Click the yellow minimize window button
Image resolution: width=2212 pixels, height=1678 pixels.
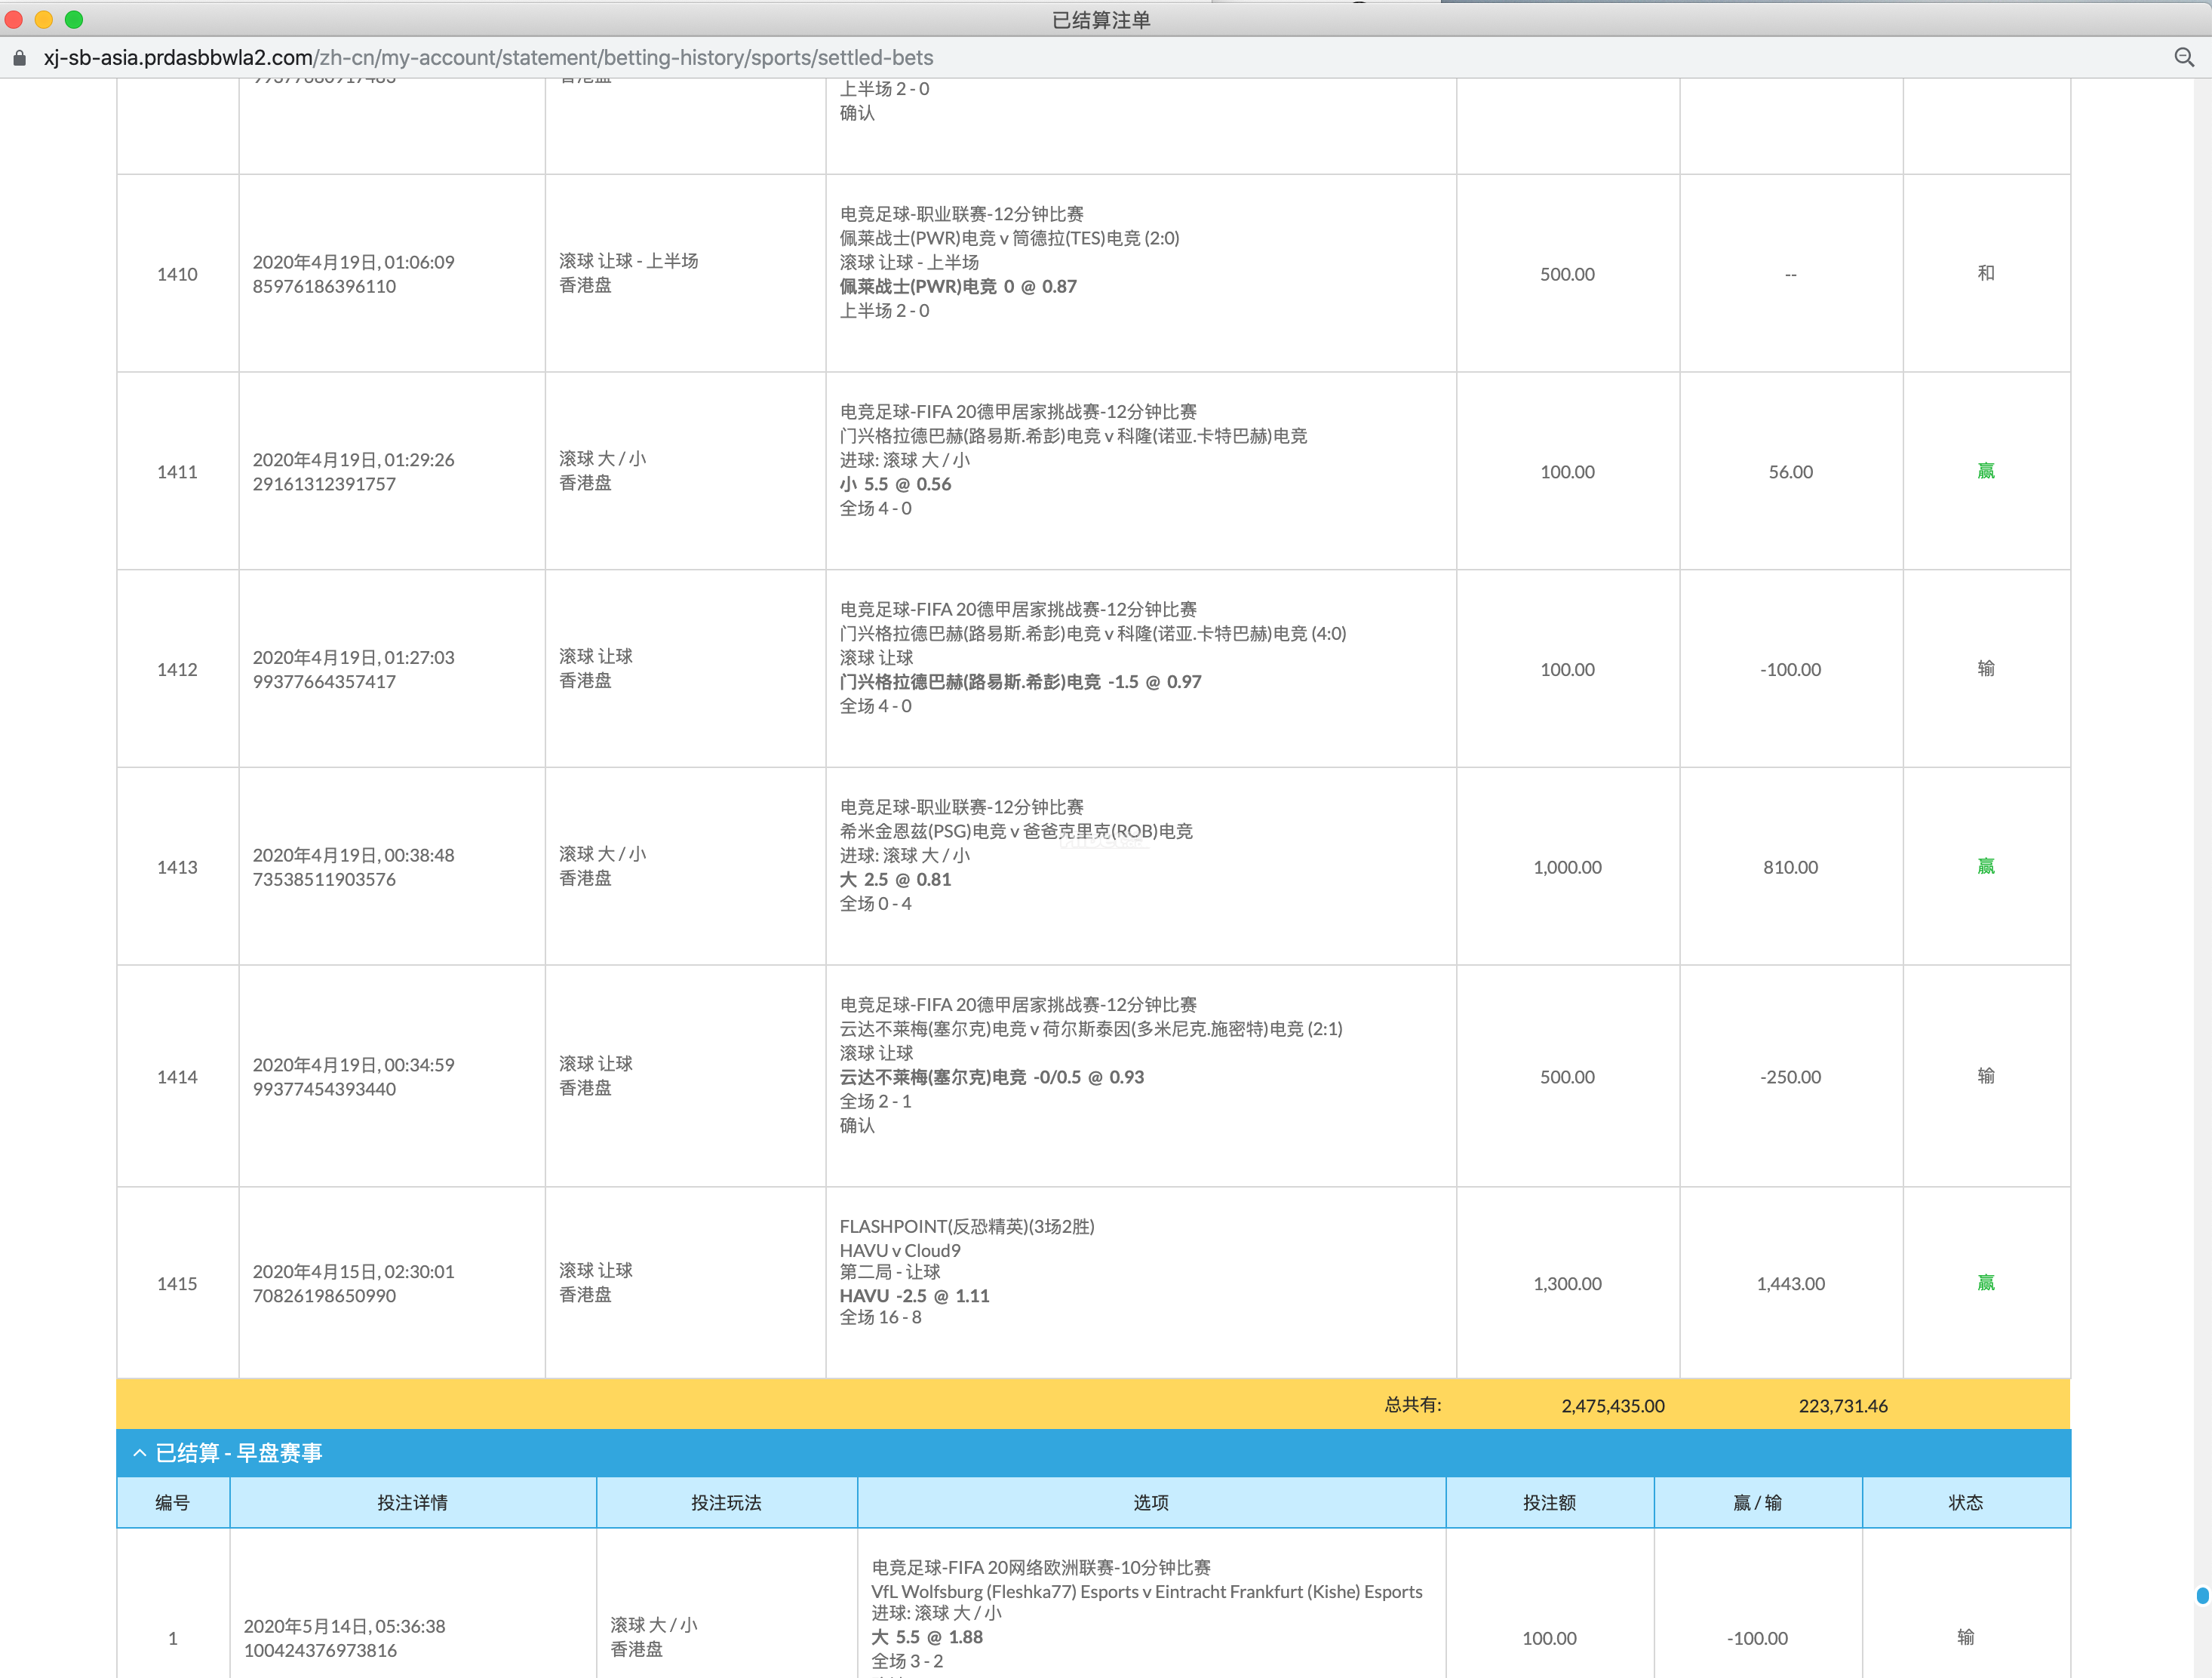44,19
